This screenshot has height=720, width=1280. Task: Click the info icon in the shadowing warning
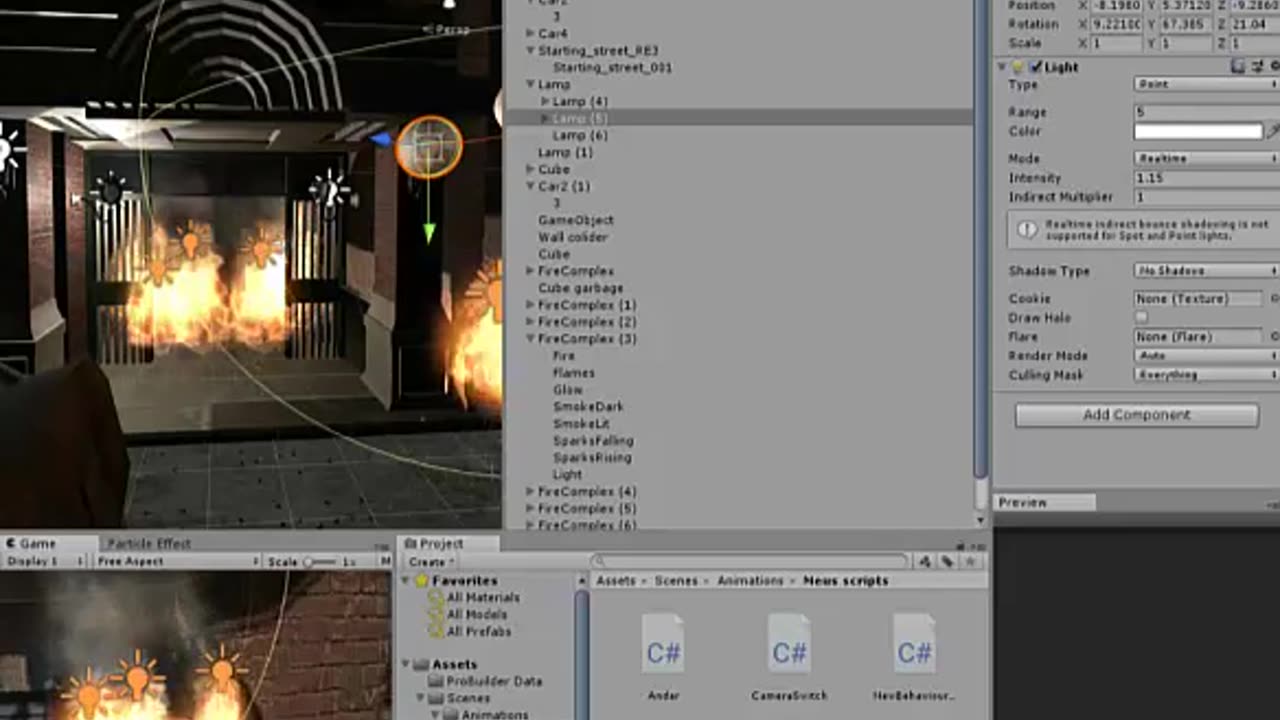coord(1027,230)
